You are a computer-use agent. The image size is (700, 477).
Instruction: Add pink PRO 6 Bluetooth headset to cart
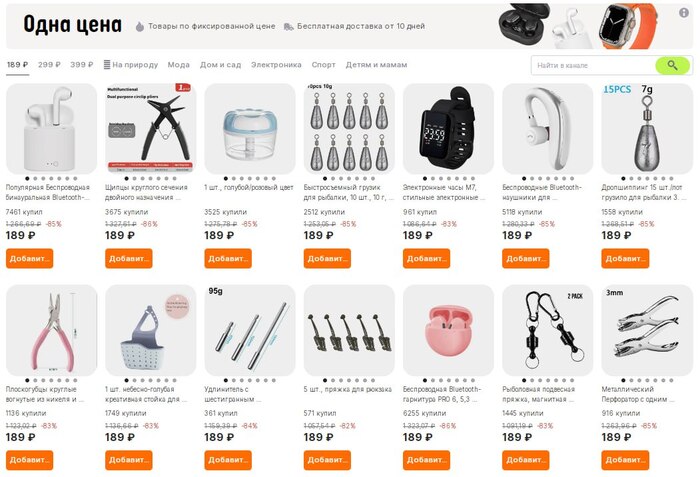pyautogui.click(x=426, y=460)
